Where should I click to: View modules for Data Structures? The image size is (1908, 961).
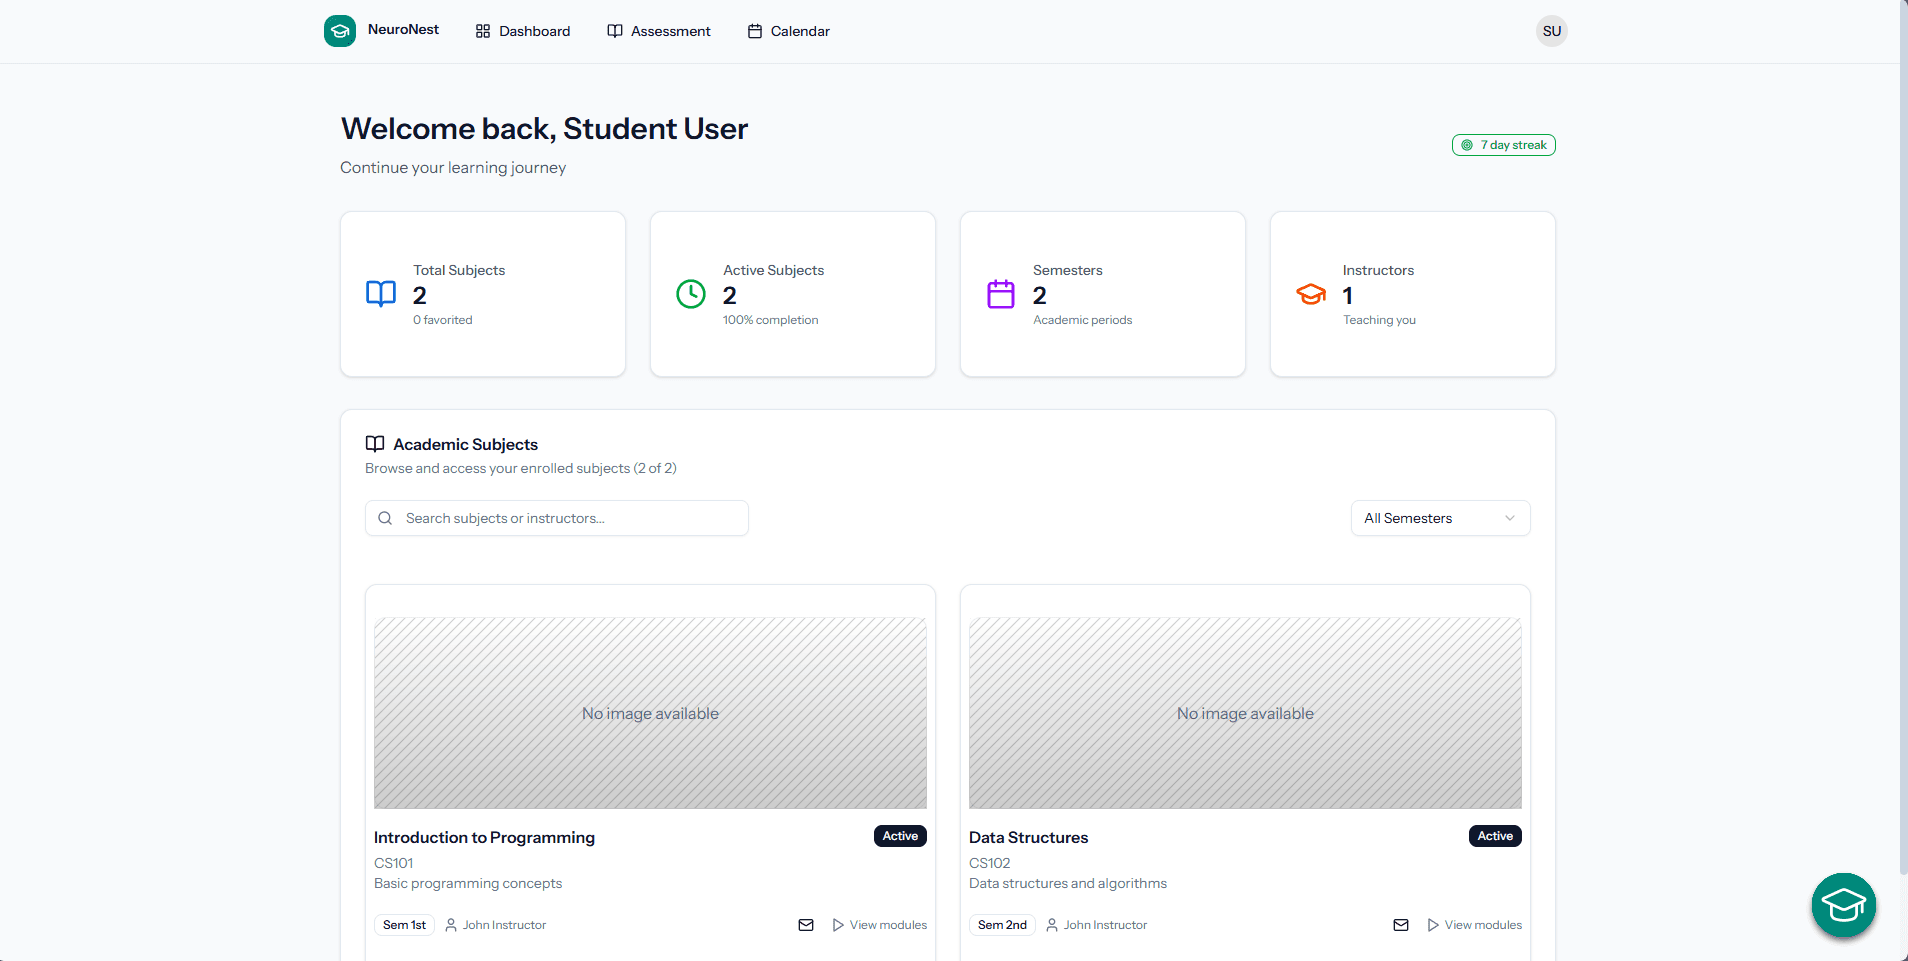1474,925
